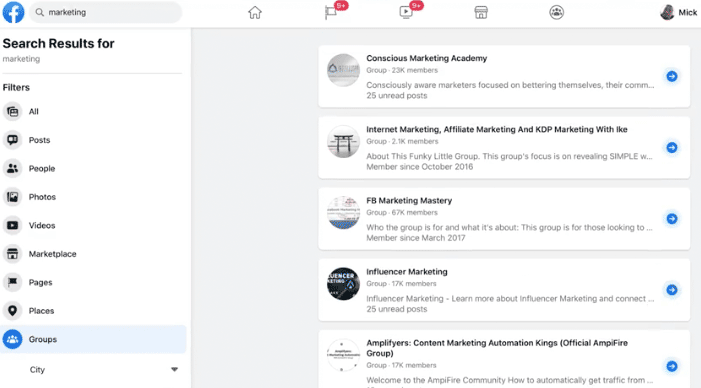Image resolution: width=701 pixels, height=388 pixels.
Task: Select the Marketplace filter icon in sidebar
Action: click(13, 254)
